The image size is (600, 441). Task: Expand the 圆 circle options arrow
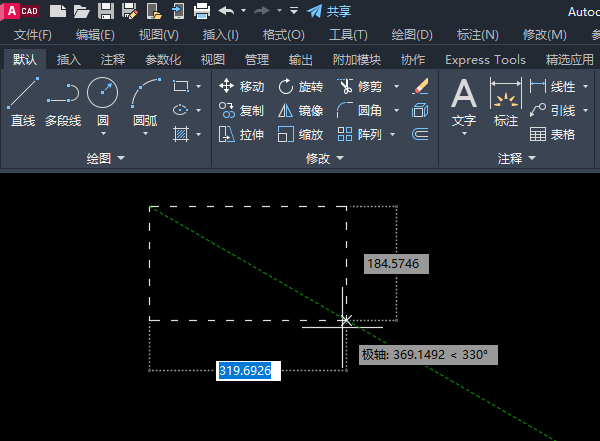coord(103,134)
